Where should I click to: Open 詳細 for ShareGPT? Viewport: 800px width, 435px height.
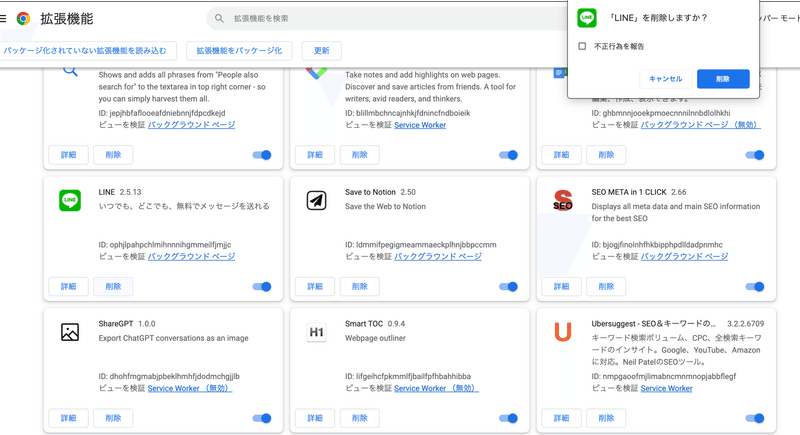[x=68, y=418]
